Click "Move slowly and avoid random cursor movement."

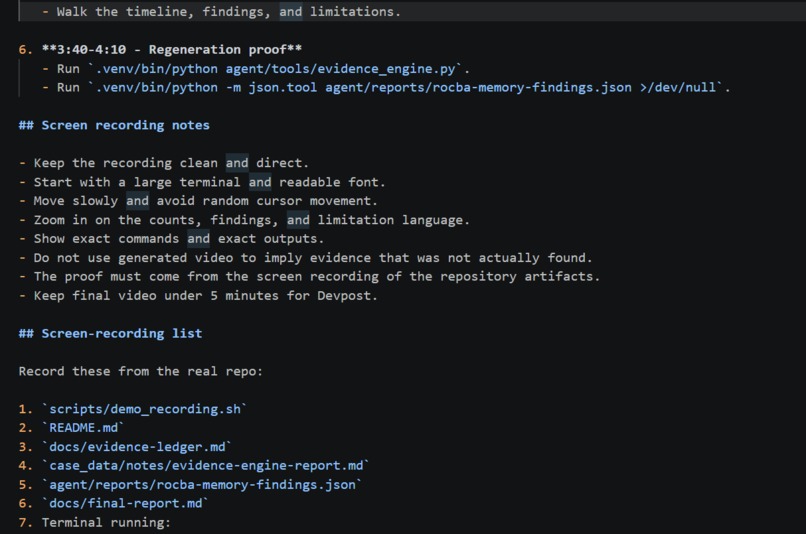(x=198, y=201)
